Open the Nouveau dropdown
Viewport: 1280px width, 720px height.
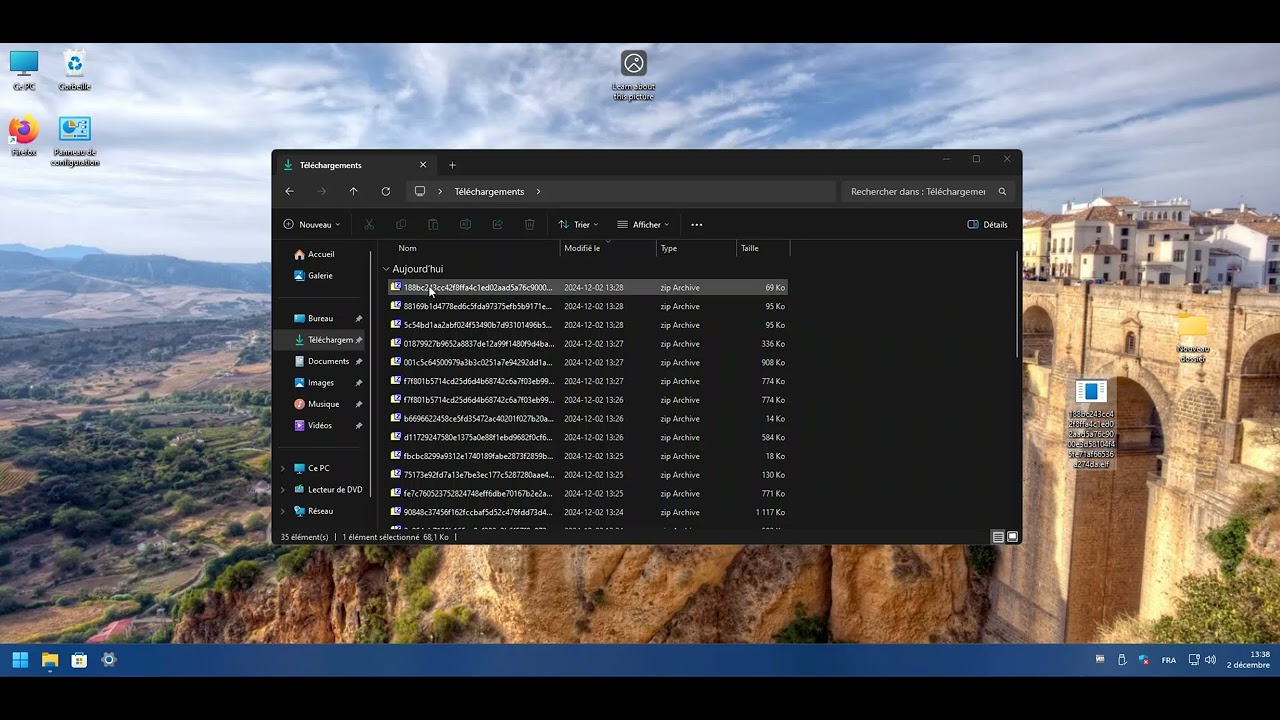(x=312, y=225)
